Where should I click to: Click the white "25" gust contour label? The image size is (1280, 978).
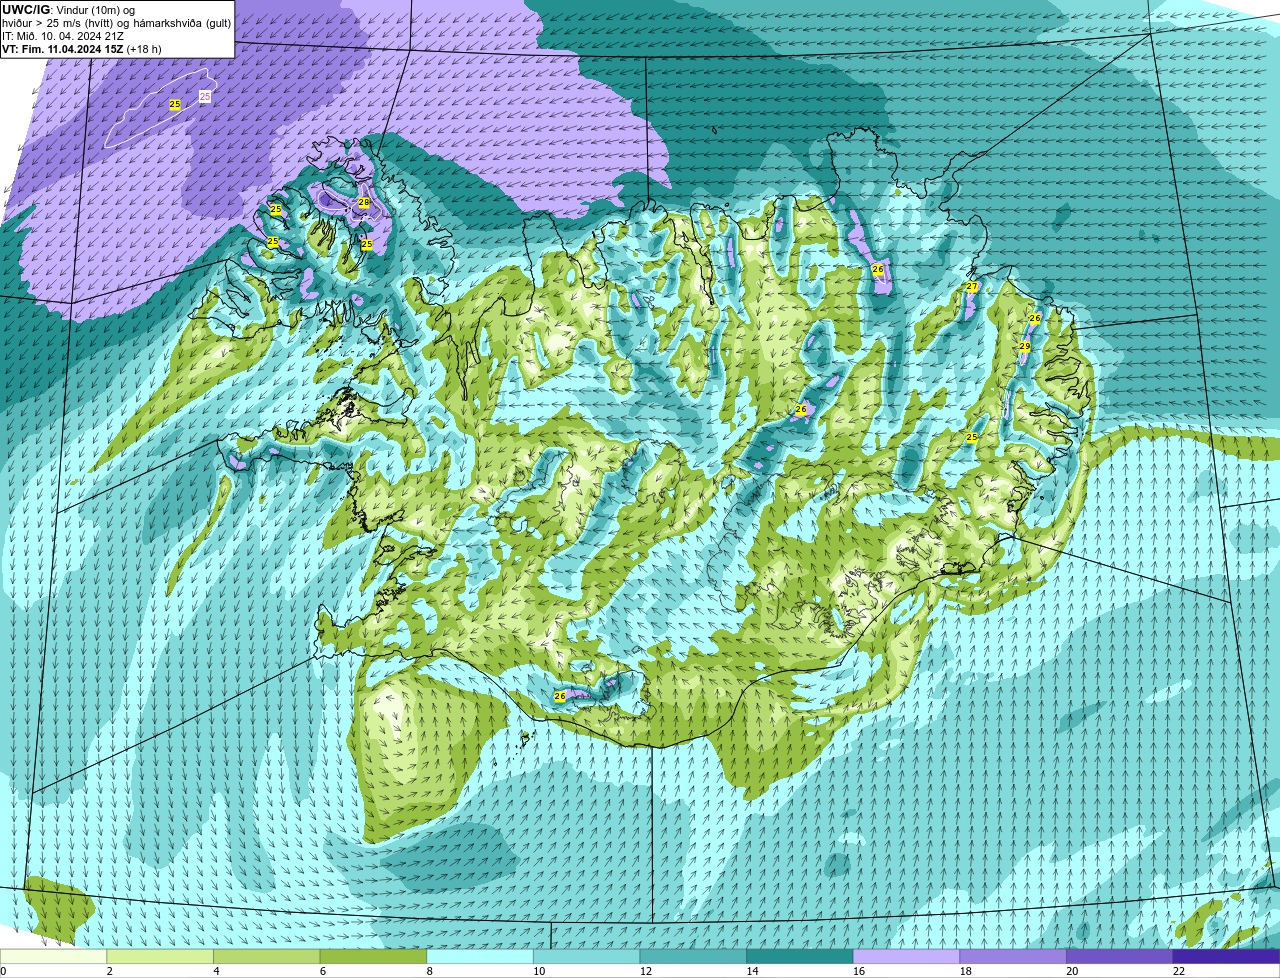click(205, 96)
